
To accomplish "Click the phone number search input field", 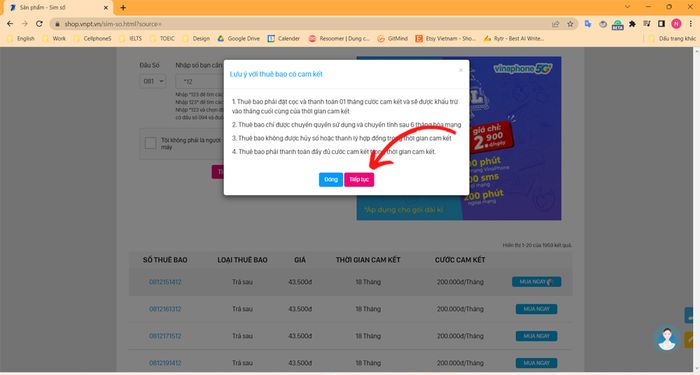I will point(200,82).
